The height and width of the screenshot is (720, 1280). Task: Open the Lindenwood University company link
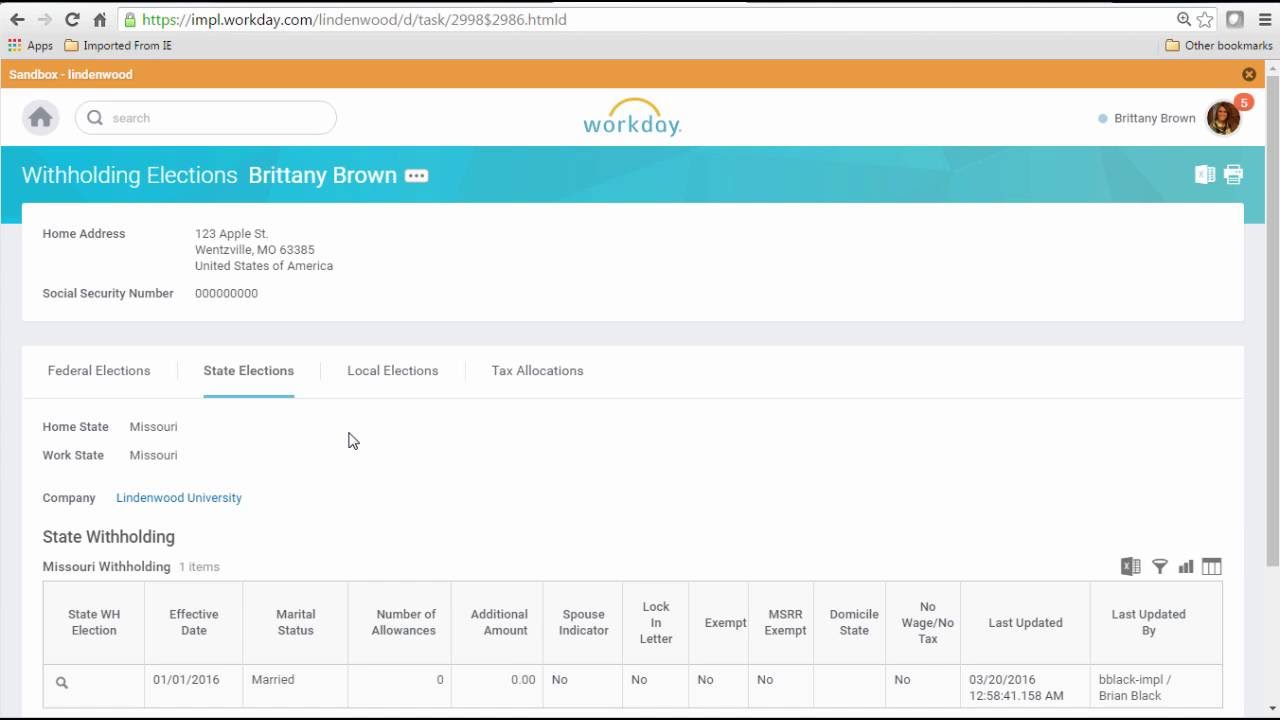click(x=179, y=498)
